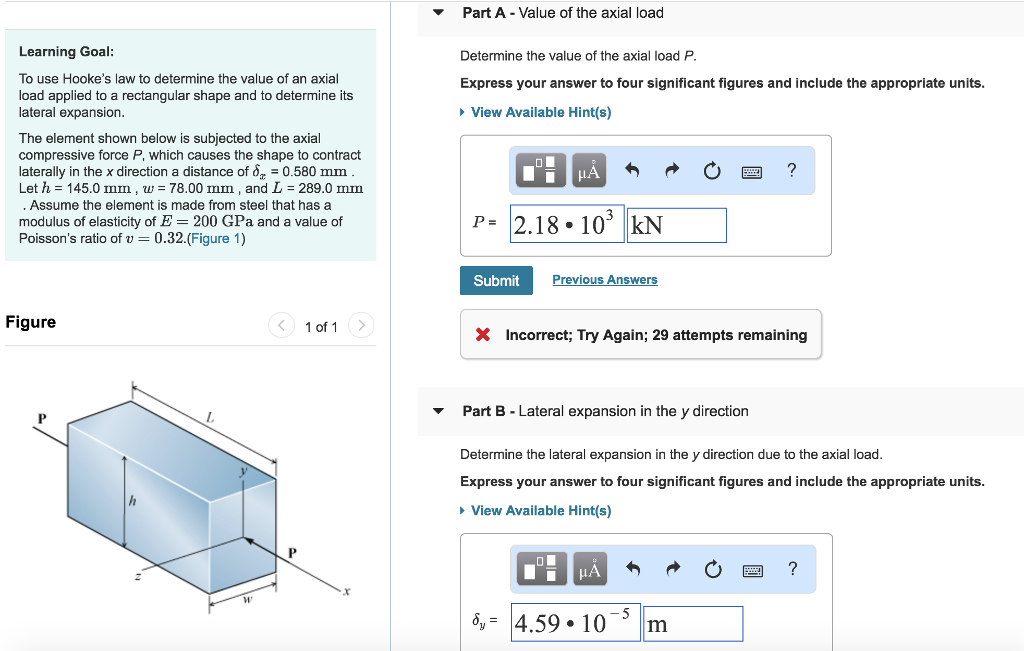The width and height of the screenshot is (1024, 651).
Task: Reset the Part A answer with the reset icon
Action: pyautogui.click(x=712, y=170)
